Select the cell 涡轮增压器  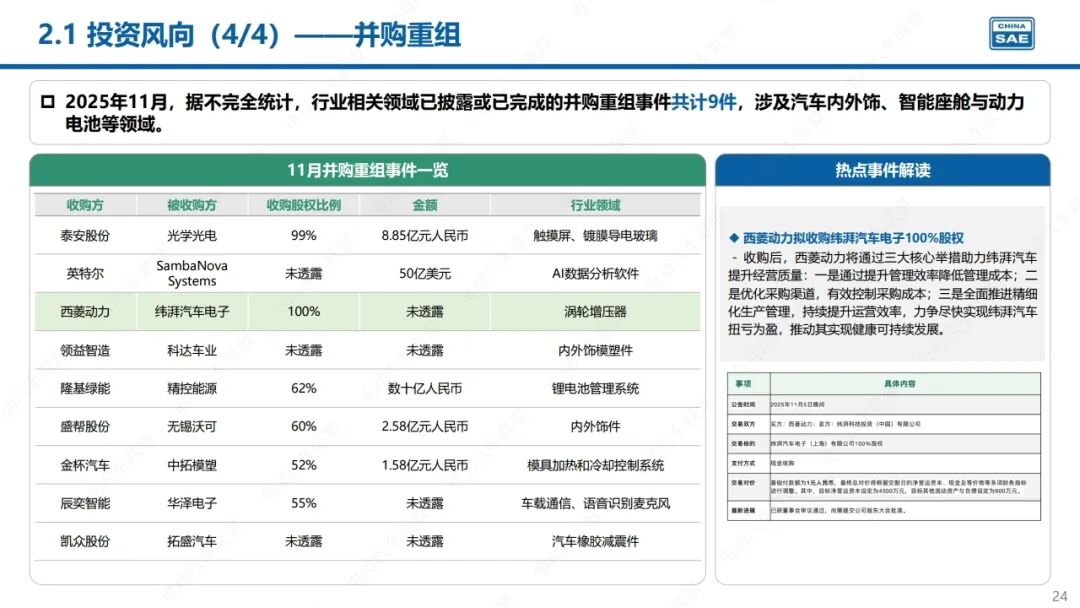pos(595,312)
